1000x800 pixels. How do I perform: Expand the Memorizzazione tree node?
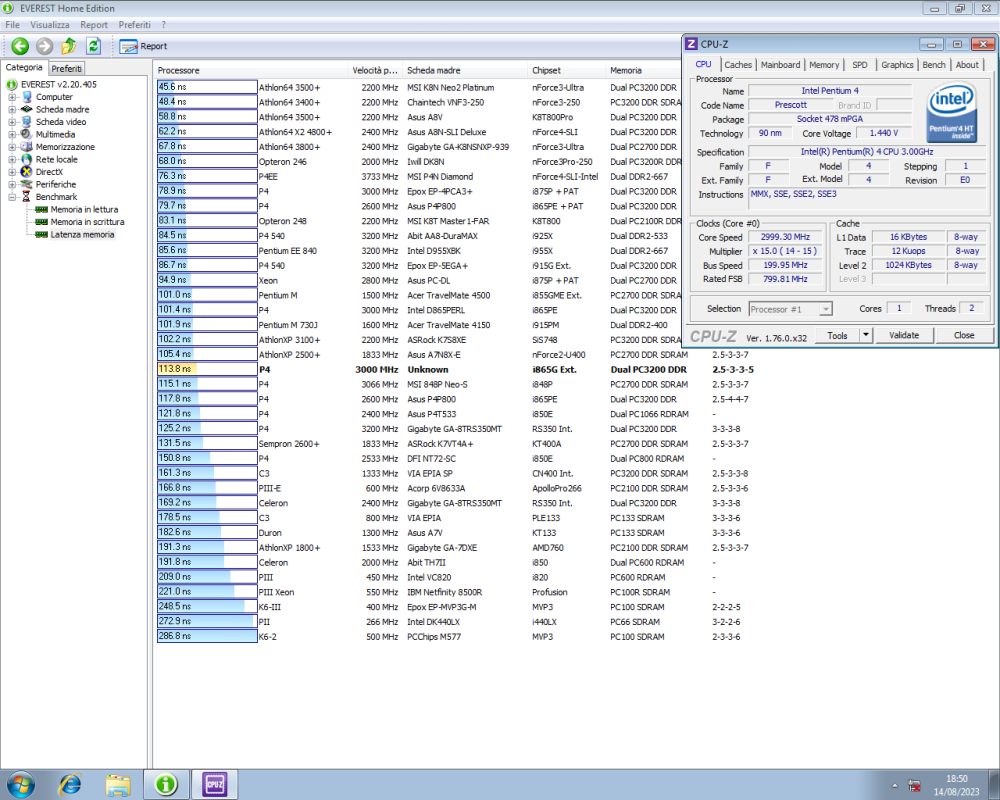(x=10, y=146)
